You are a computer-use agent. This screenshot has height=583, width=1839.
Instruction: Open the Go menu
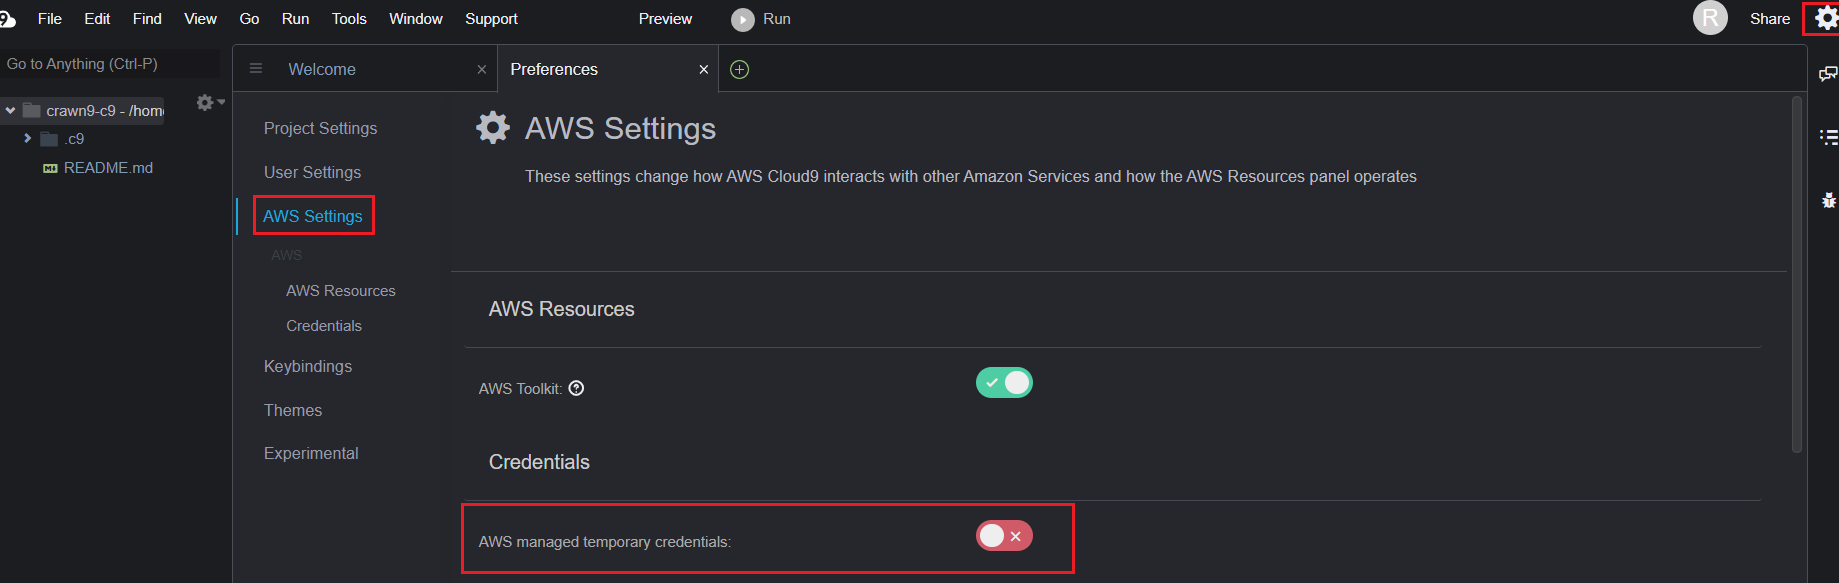249,19
